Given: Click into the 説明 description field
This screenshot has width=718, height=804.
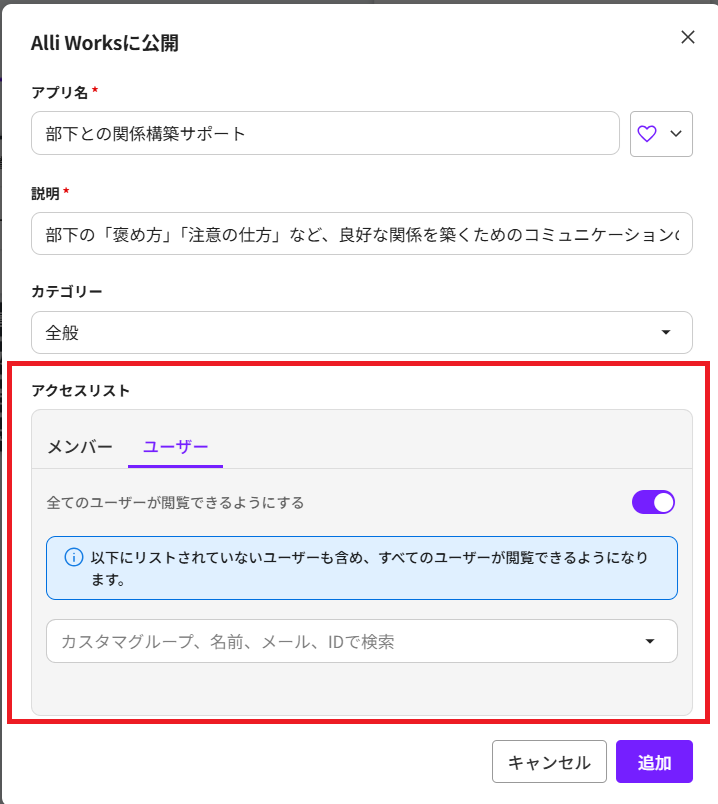Looking at the screenshot, I should (361, 234).
